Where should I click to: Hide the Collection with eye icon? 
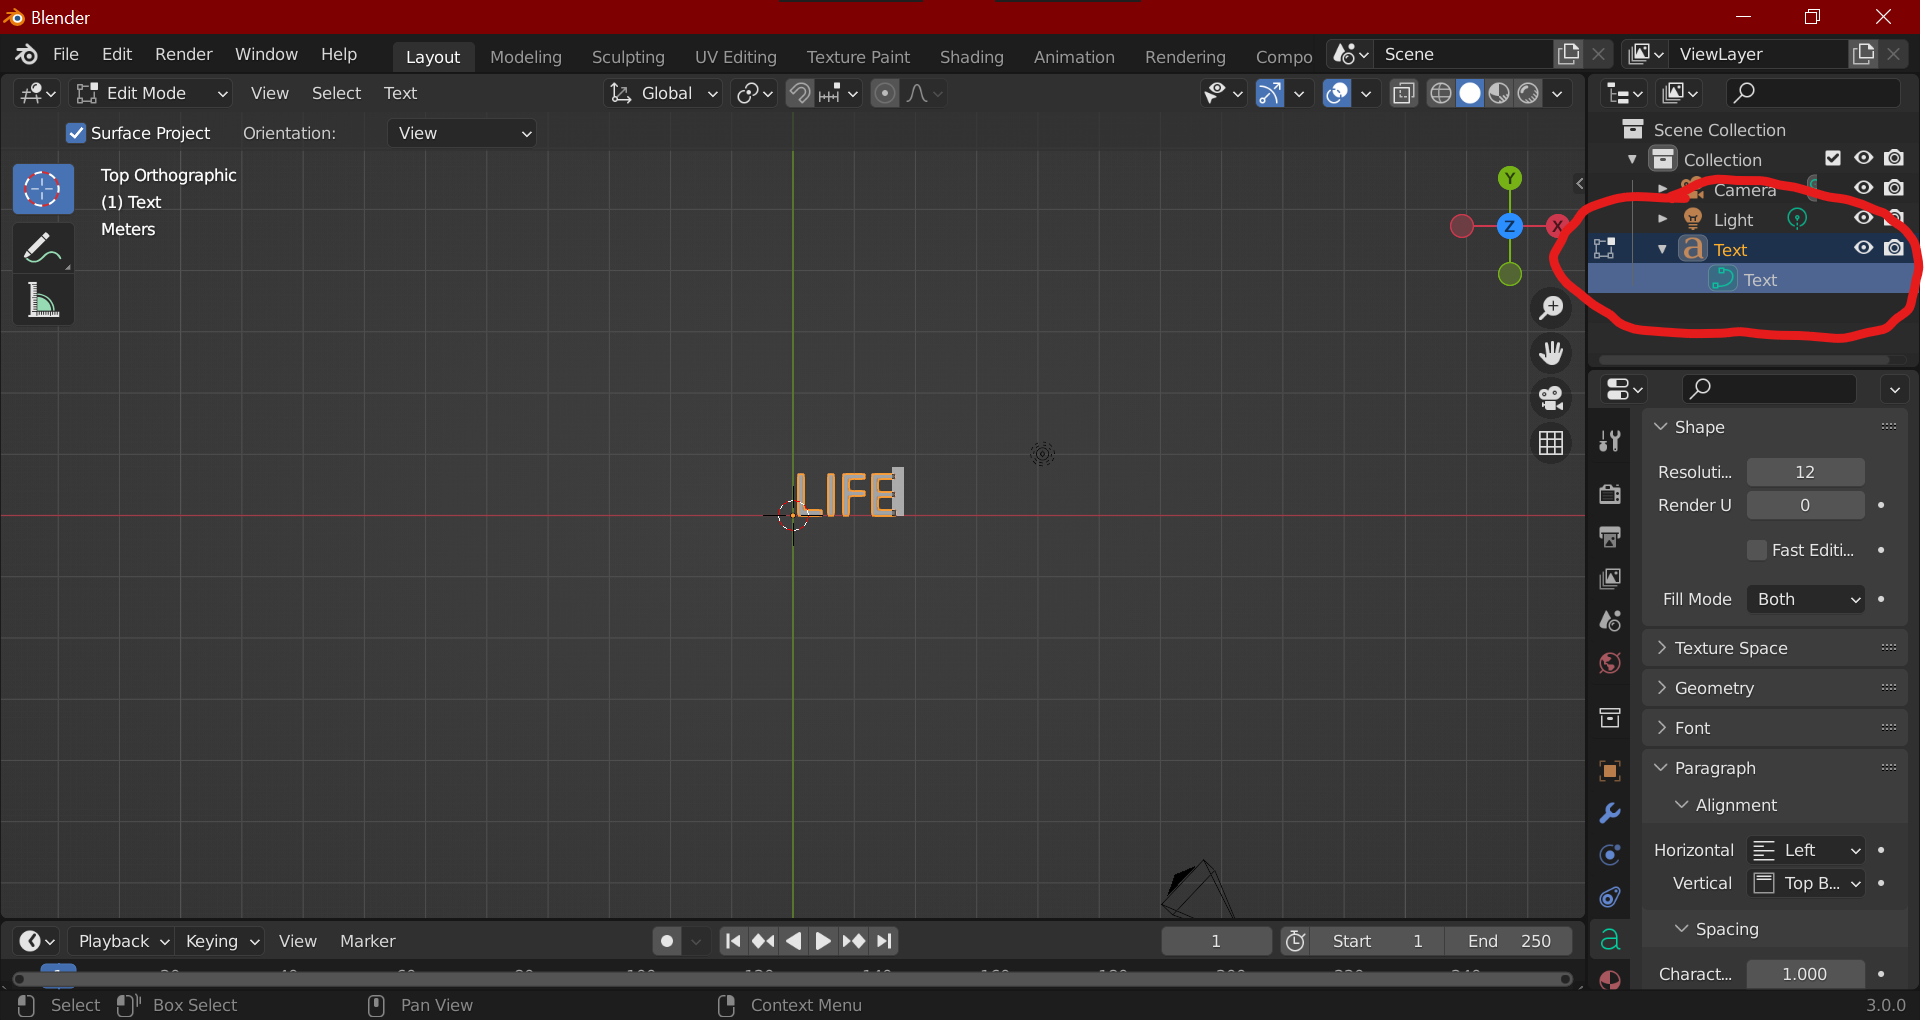tap(1864, 158)
